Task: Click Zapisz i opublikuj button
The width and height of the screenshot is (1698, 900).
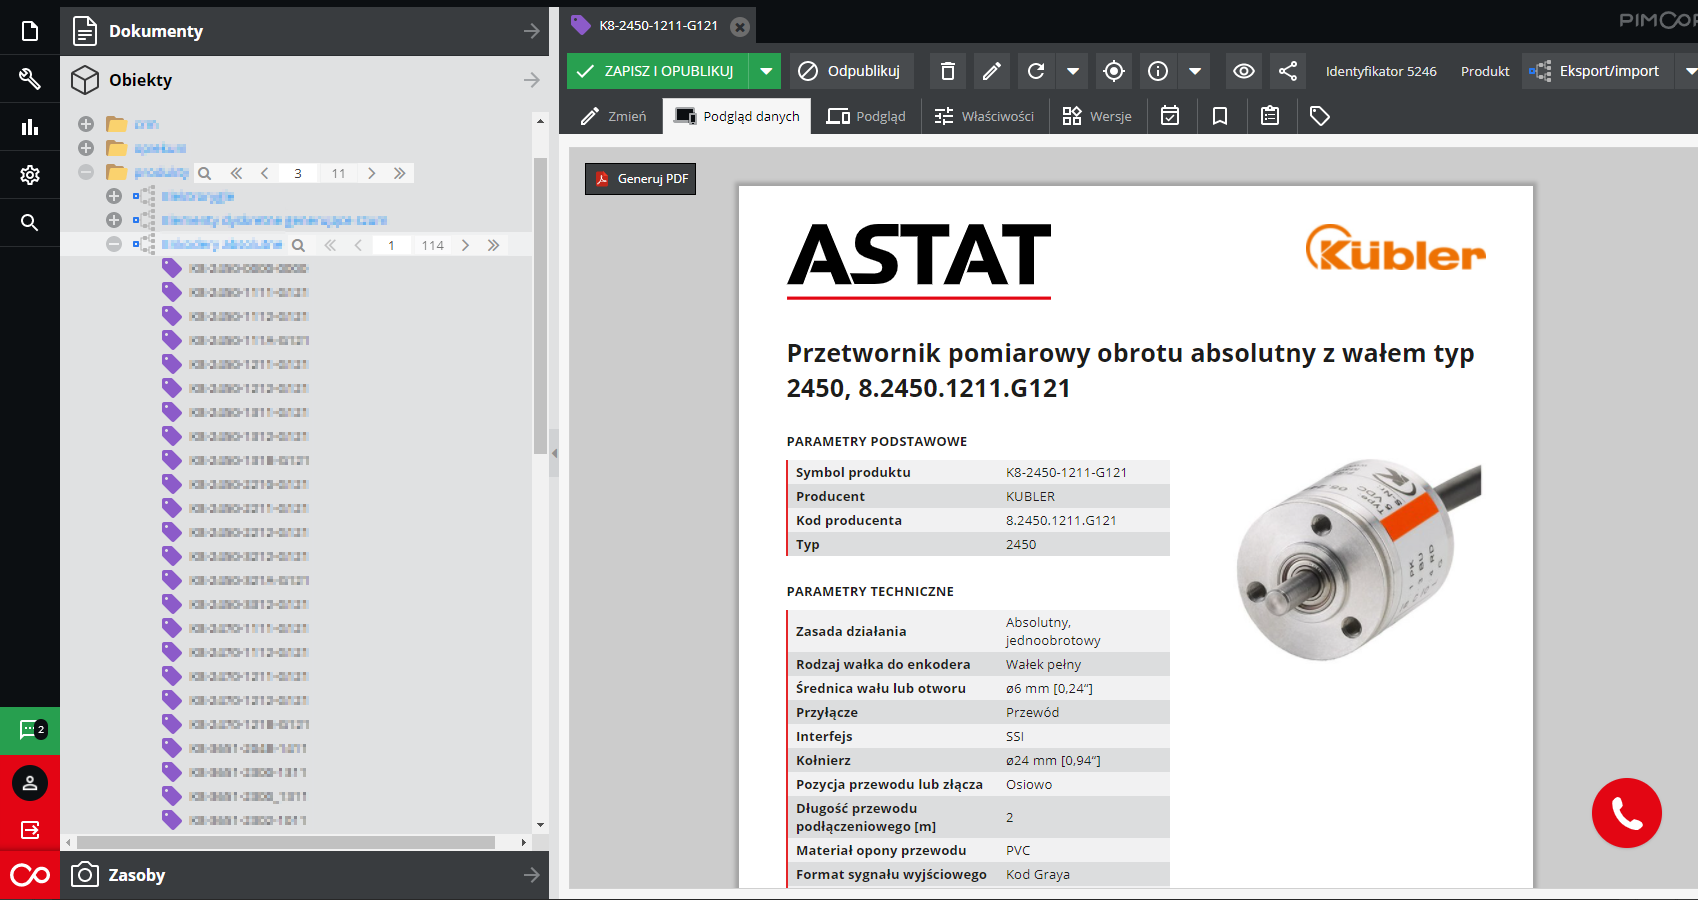Action: 659,71
